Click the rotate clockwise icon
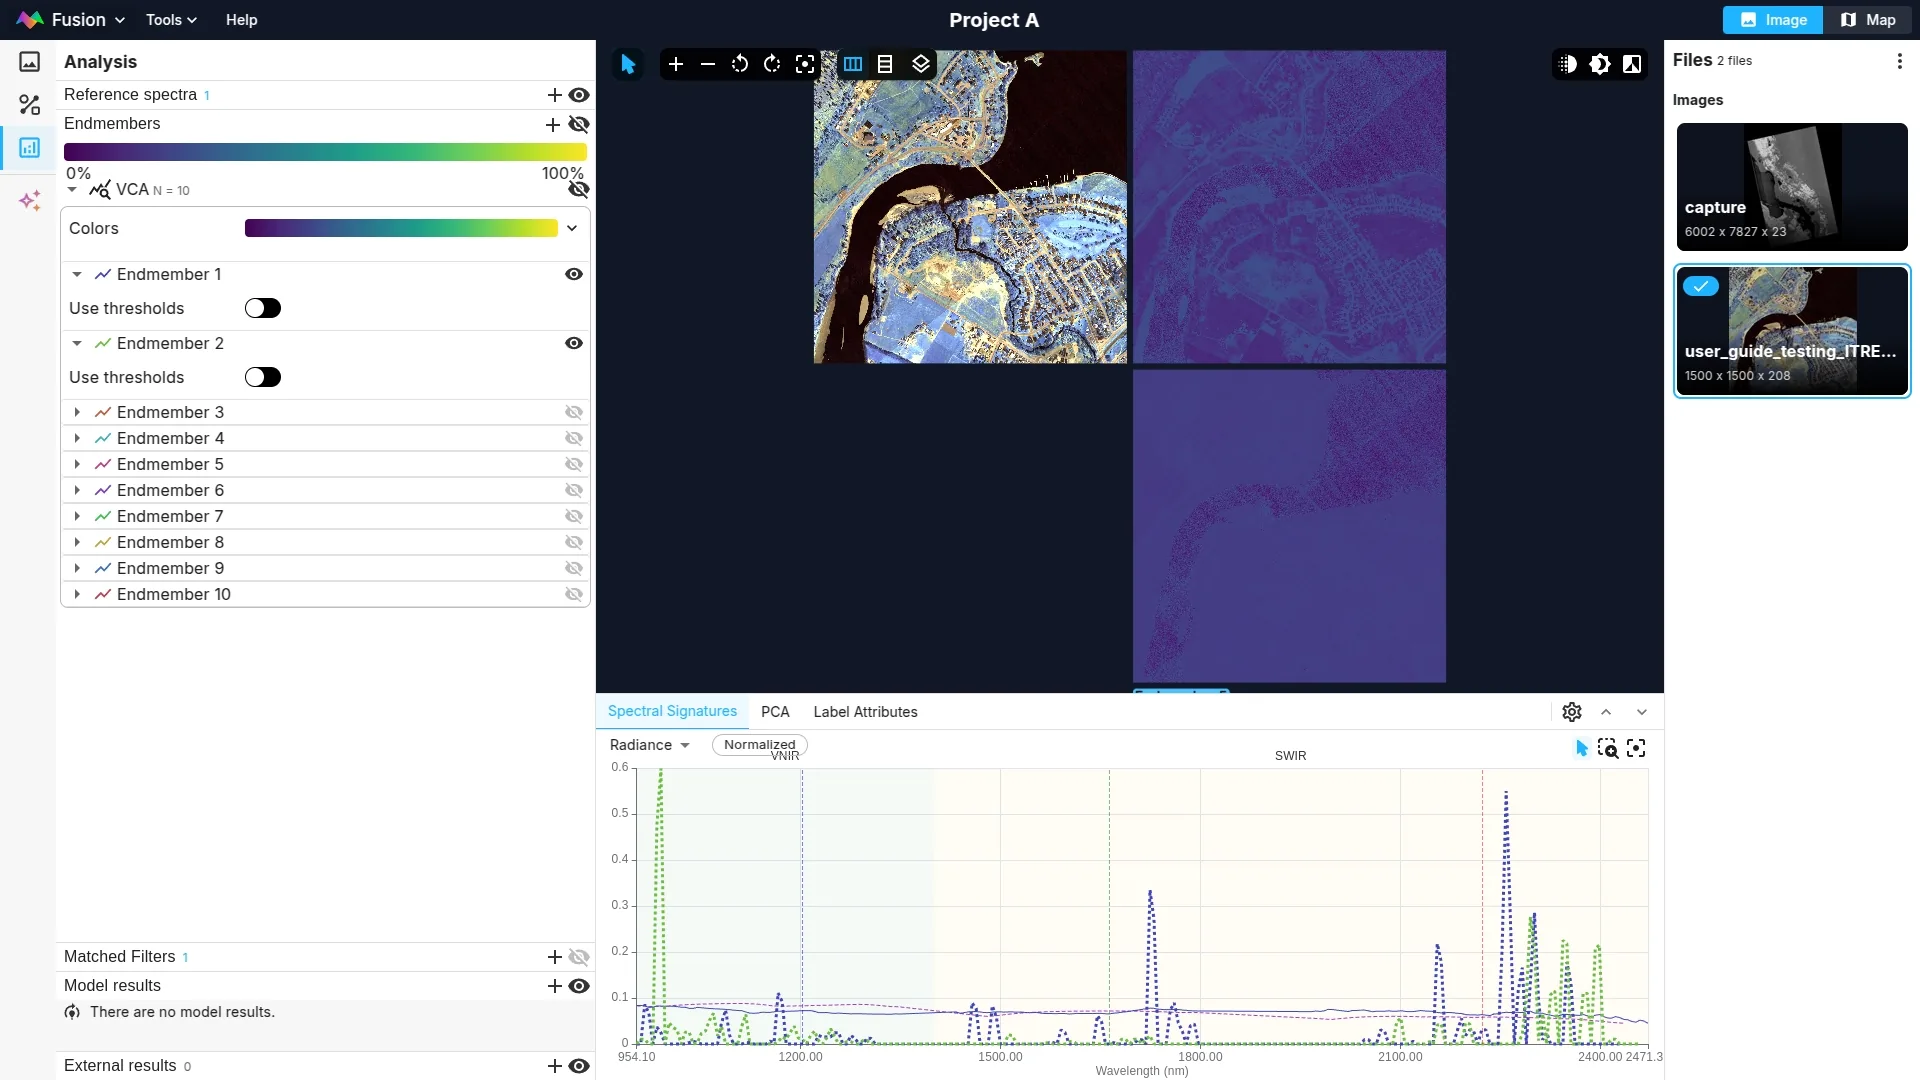1920x1080 pixels. (x=772, y=64)
